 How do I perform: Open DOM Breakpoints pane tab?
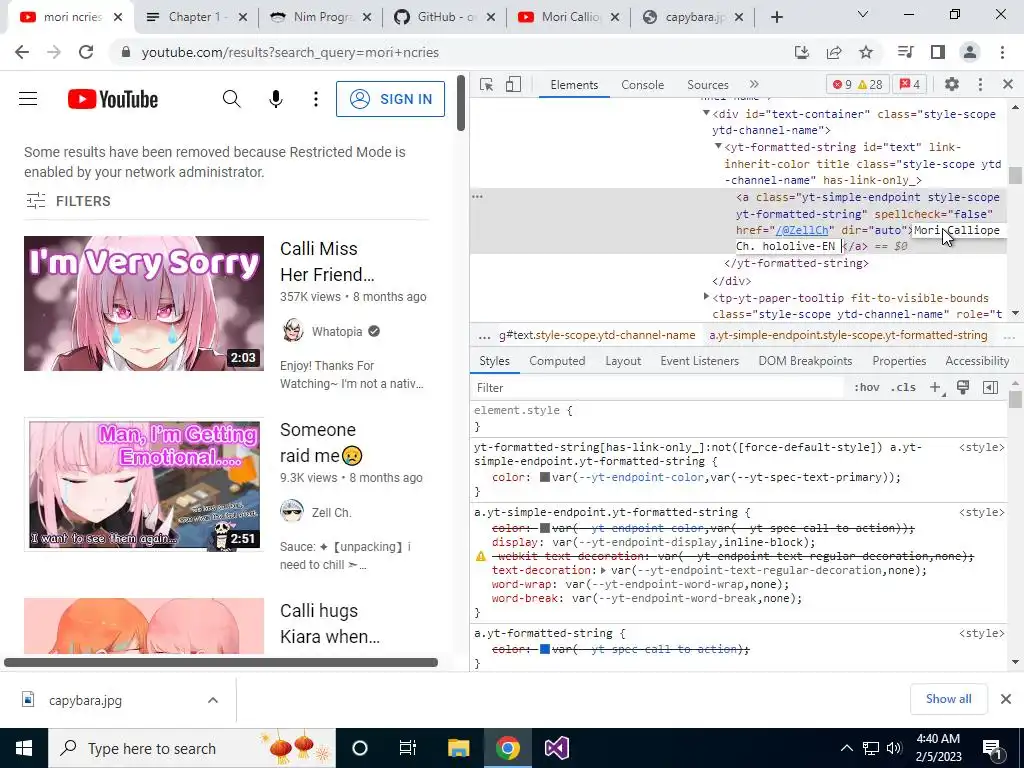(805, 361)
